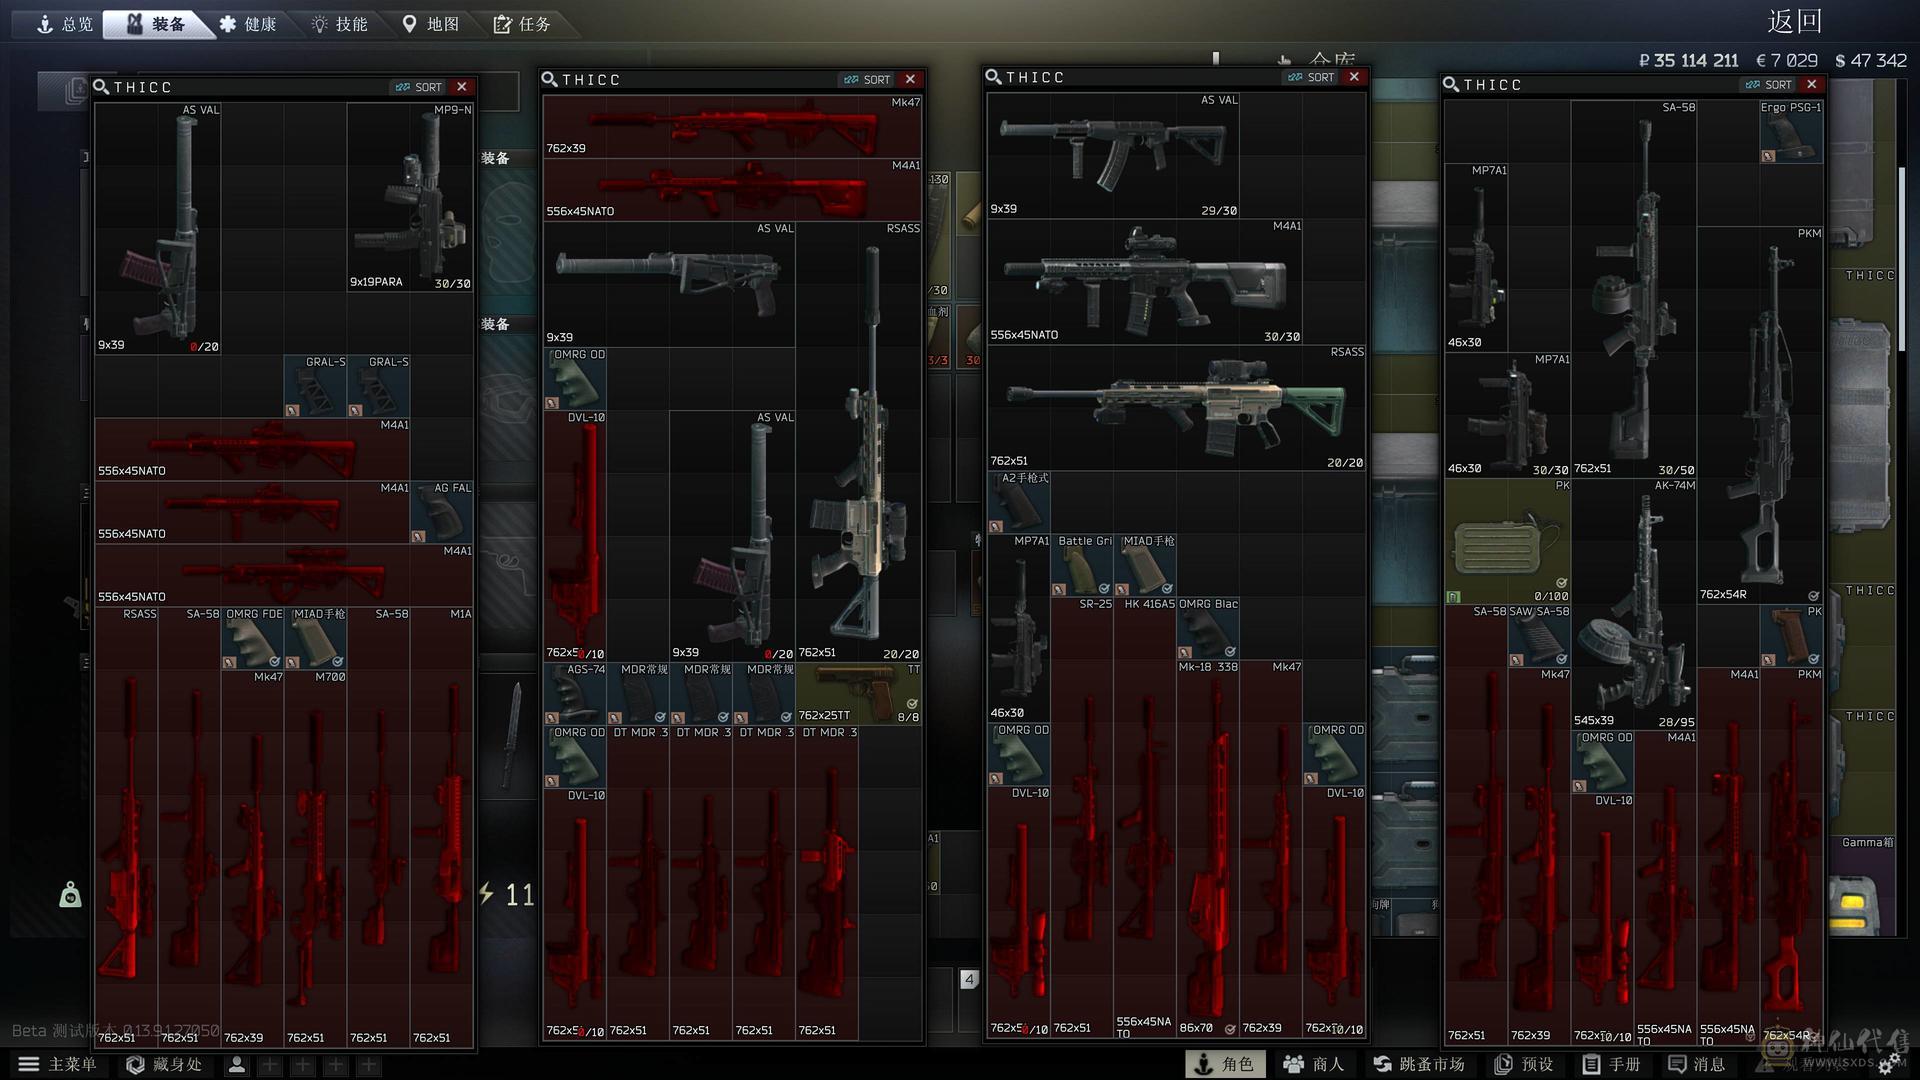Open the 任务 tasks tab
This screenshot has height=1080, width=1920.
click(x=523, y=24)
